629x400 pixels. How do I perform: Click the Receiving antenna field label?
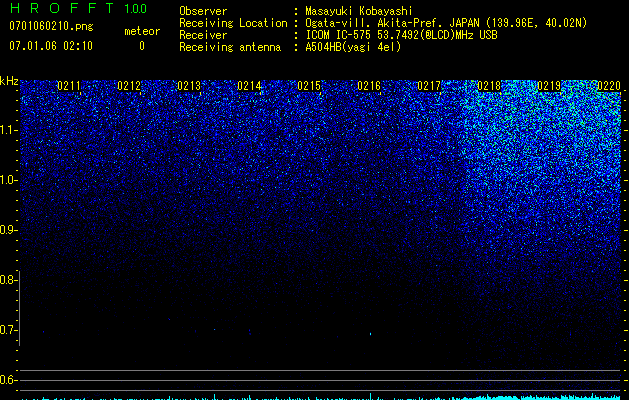230,47
